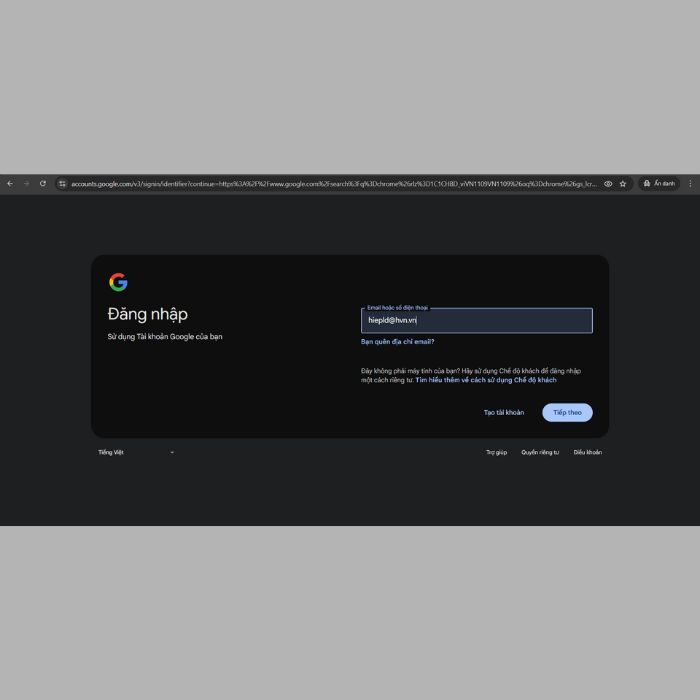Open 'Bạn quên địa chỉ email?' link
Screen dimensions: 700x700
[397, 342]
